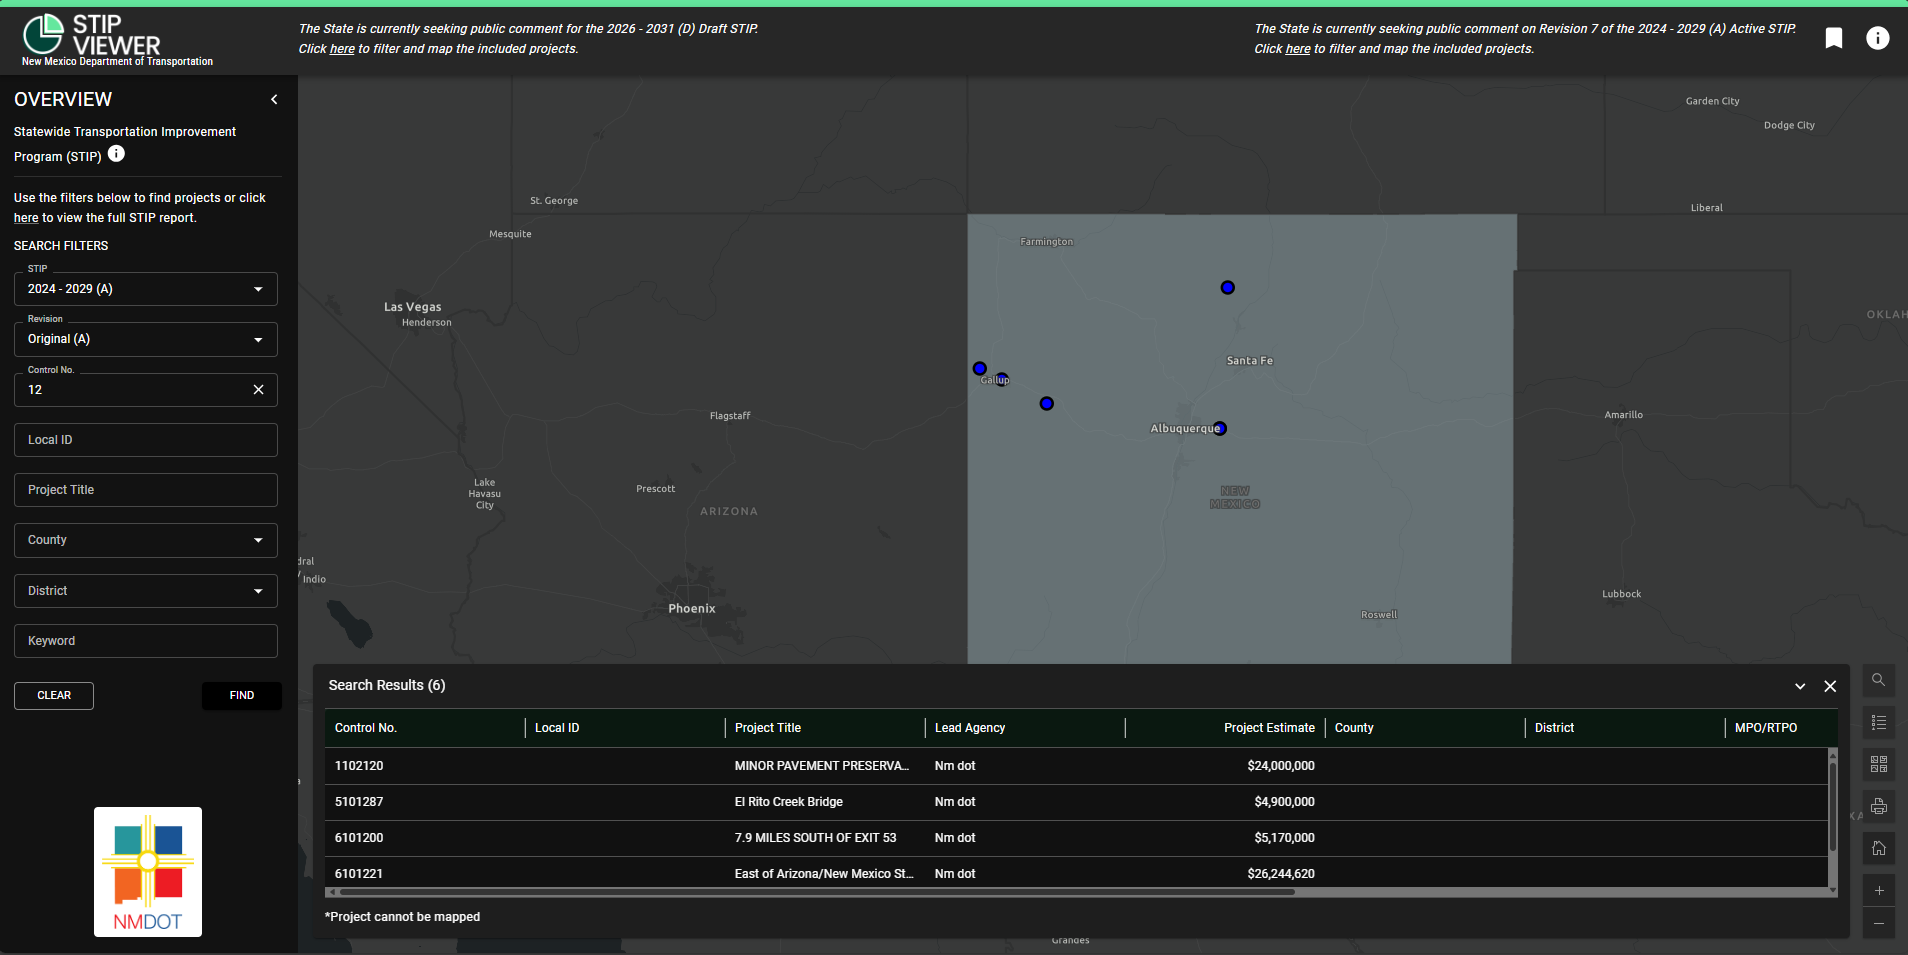Sort by MPO/RTPO column header
Viewport: 1908px width, 955px height.
coord(1780,728)
